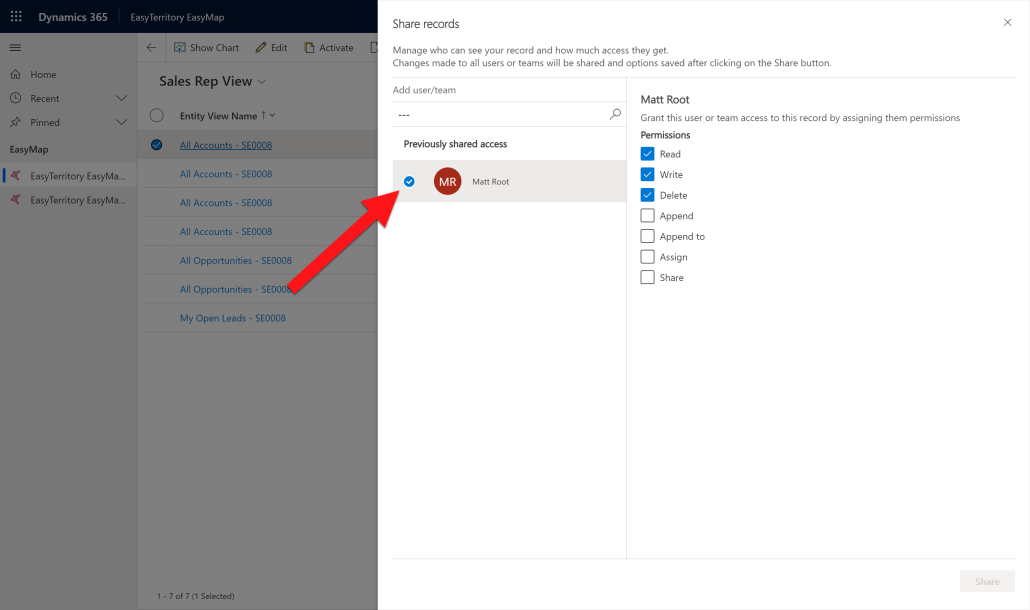This screenshot has width=1030, height=610.
Task: Click Matt Root's MR avatar circle
Action: [x=447, y=181]
